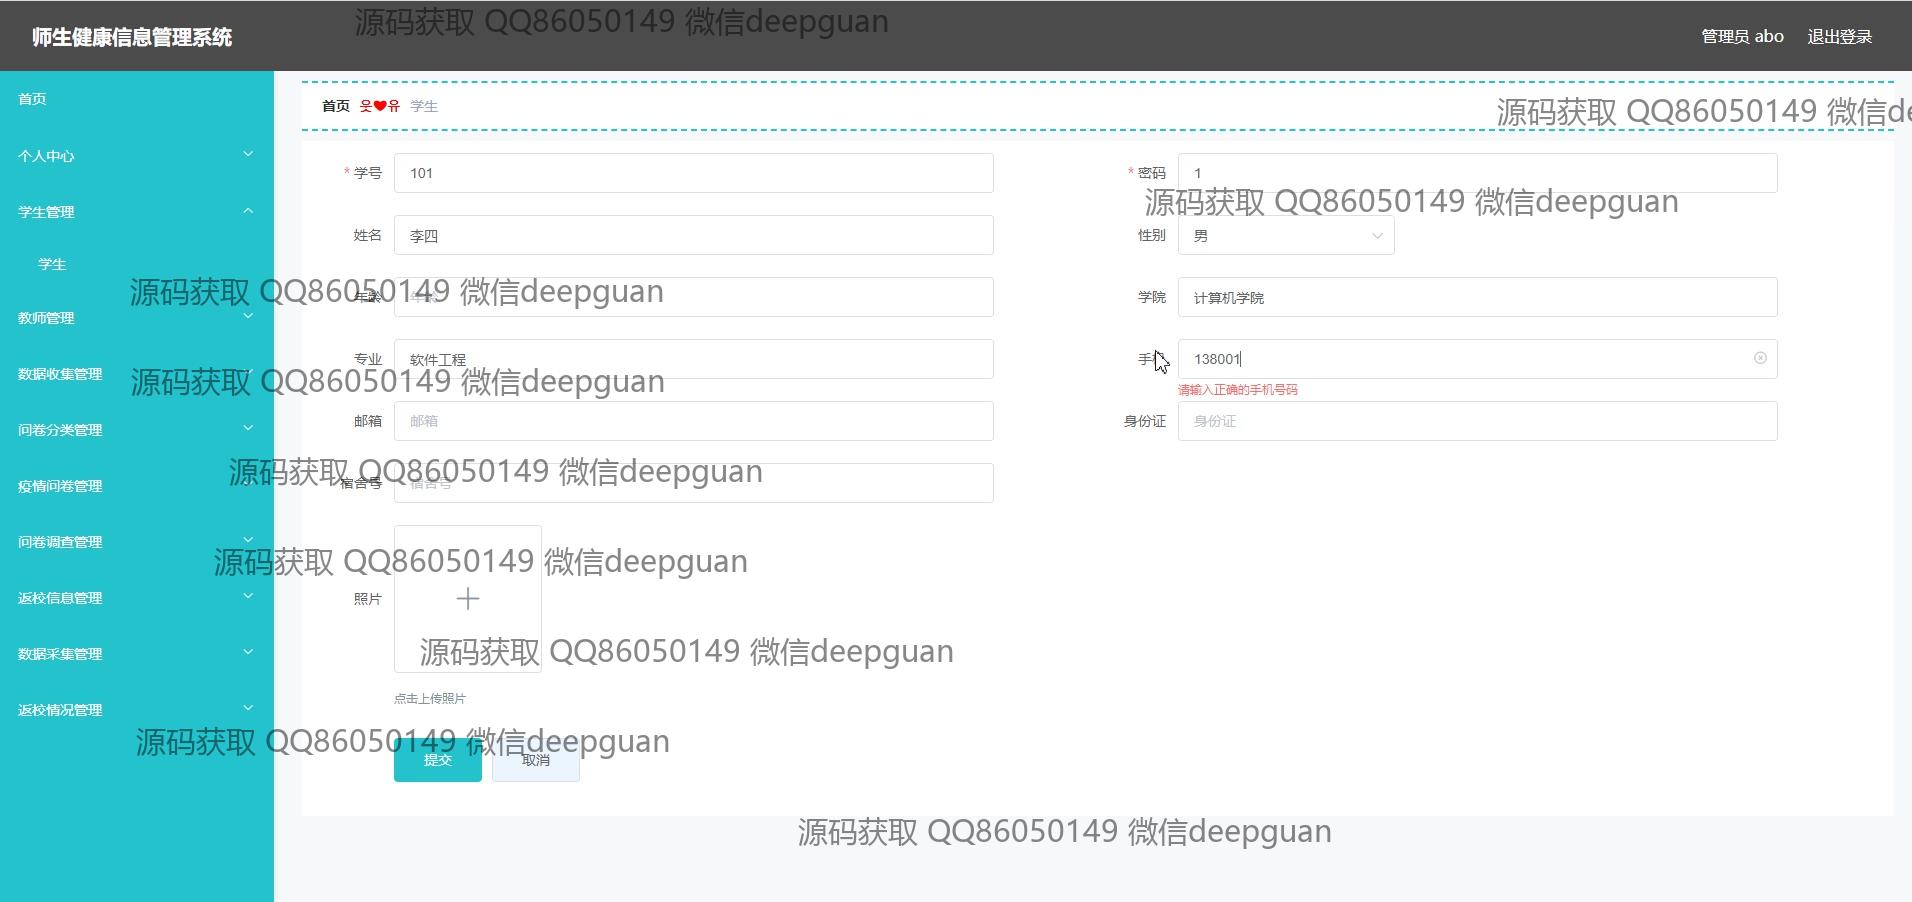
Task: Focus the 邮箱 input field
Action: click(x=693, y=421)
